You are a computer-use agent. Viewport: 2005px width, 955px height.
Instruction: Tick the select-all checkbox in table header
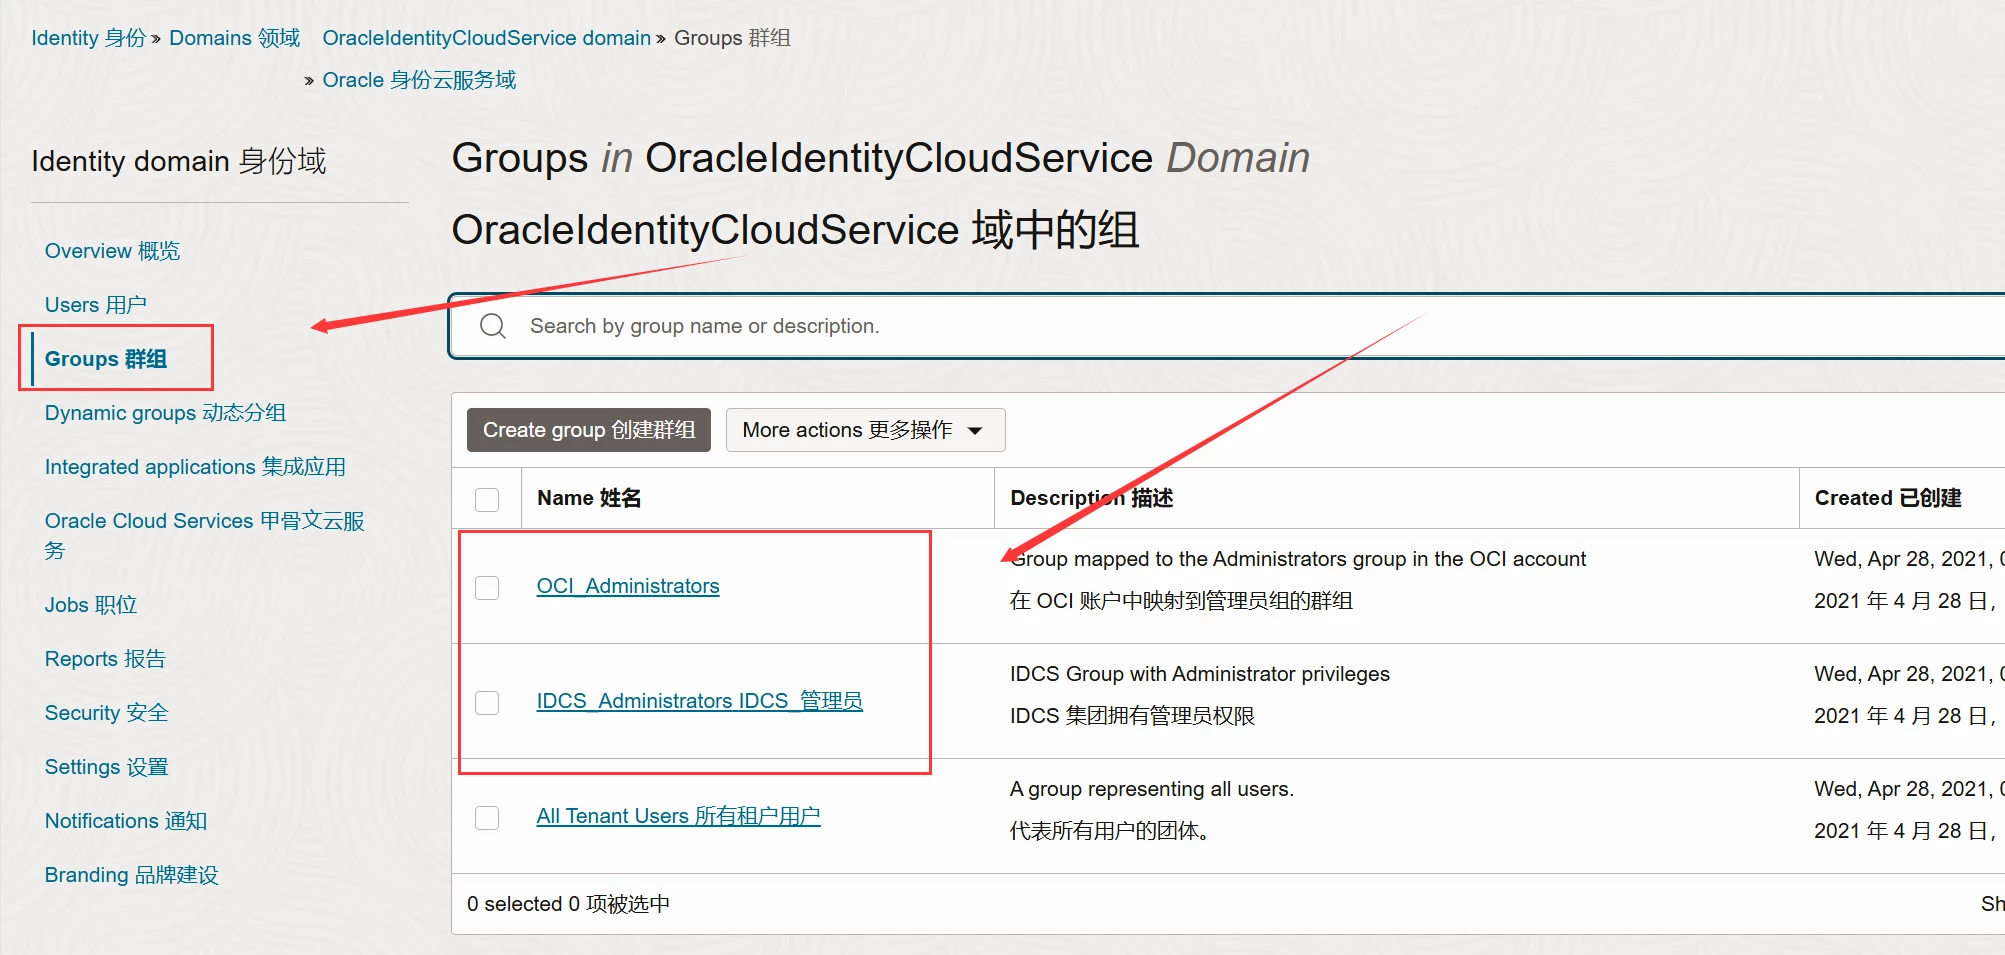[x=487, y=499]
